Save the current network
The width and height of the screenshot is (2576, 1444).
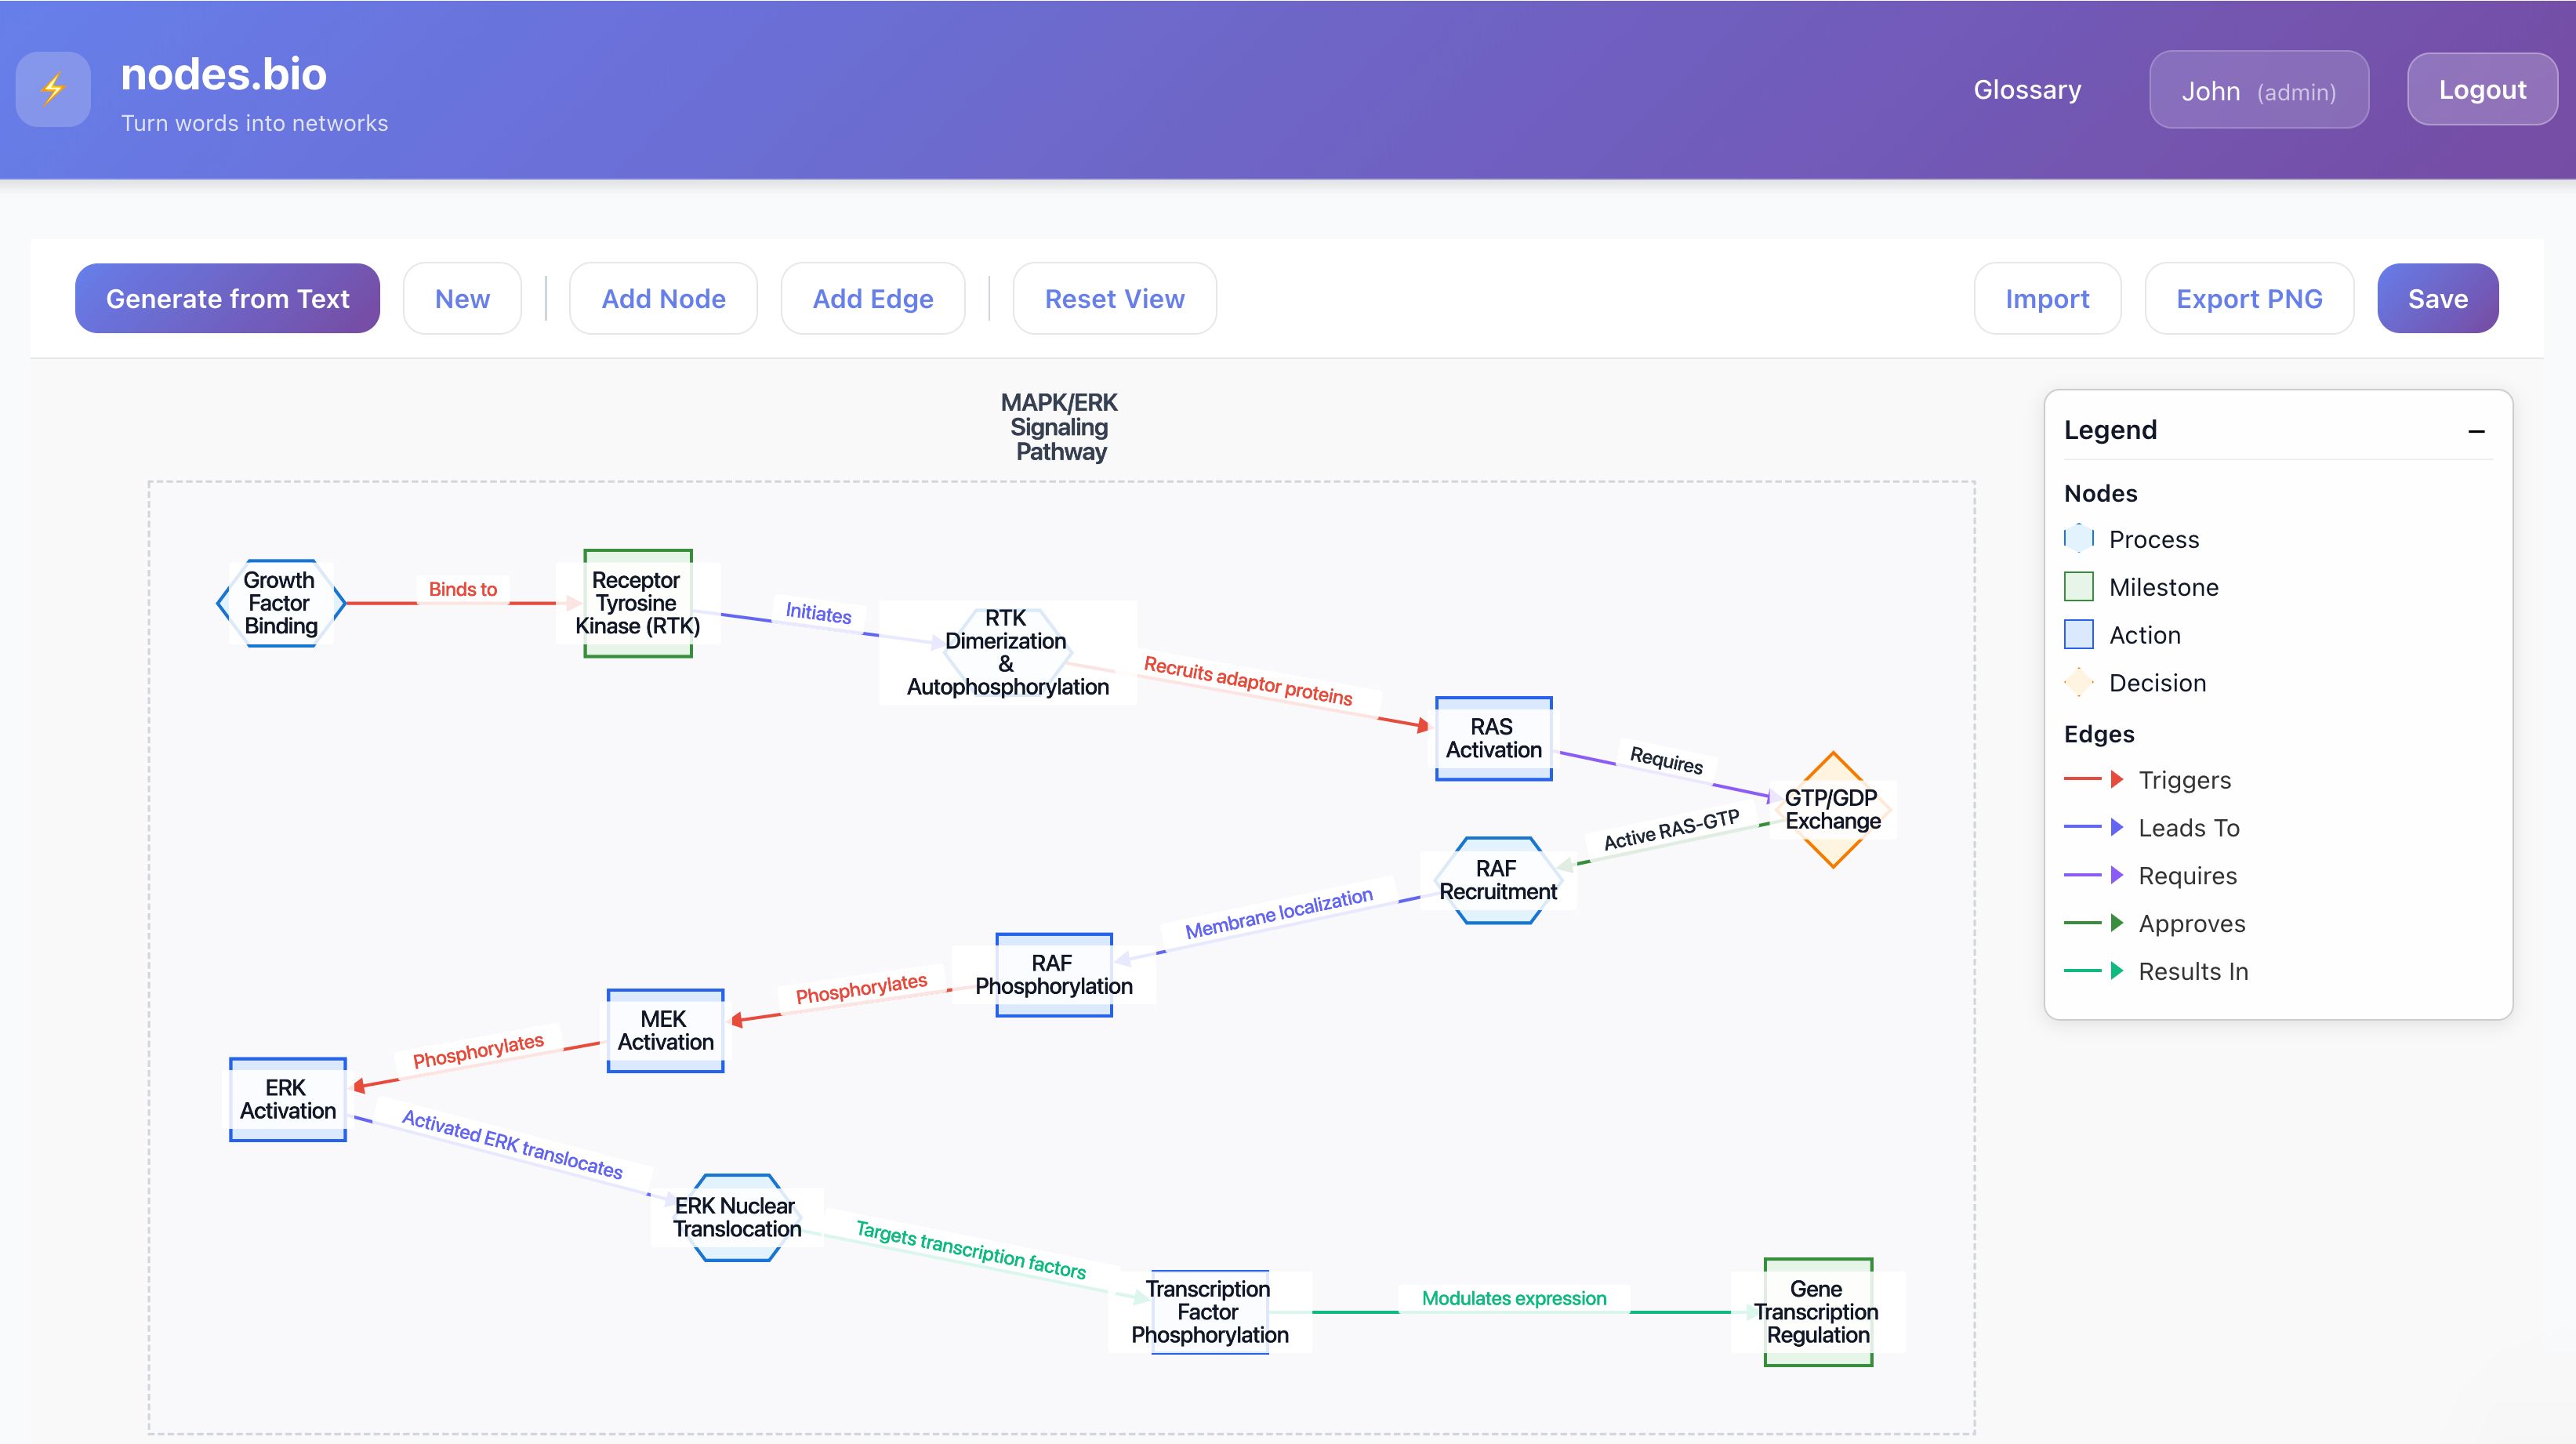[x=2438, y=297]
